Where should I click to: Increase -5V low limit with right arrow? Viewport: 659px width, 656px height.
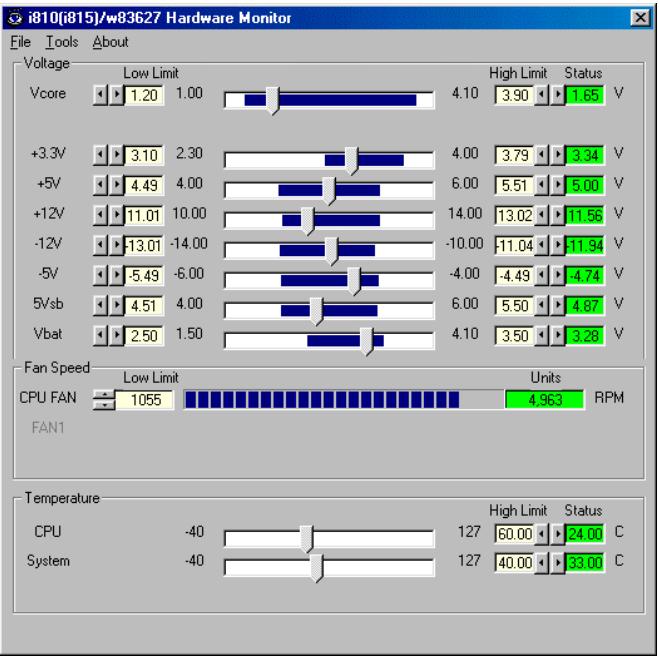(116, 276)
